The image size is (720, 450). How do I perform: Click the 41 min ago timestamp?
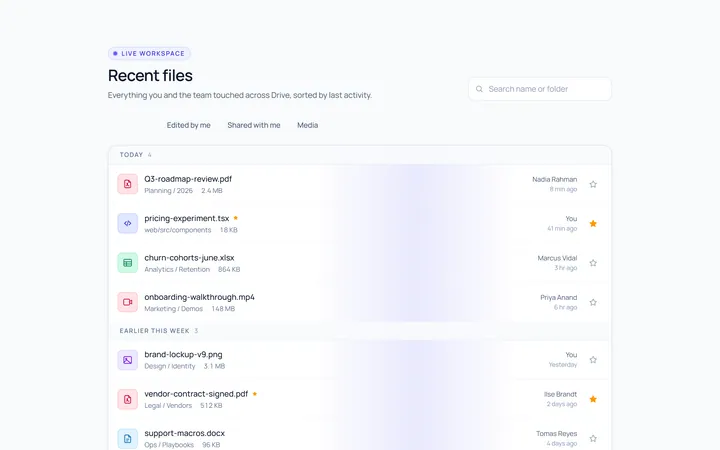(x=562, y=229)
